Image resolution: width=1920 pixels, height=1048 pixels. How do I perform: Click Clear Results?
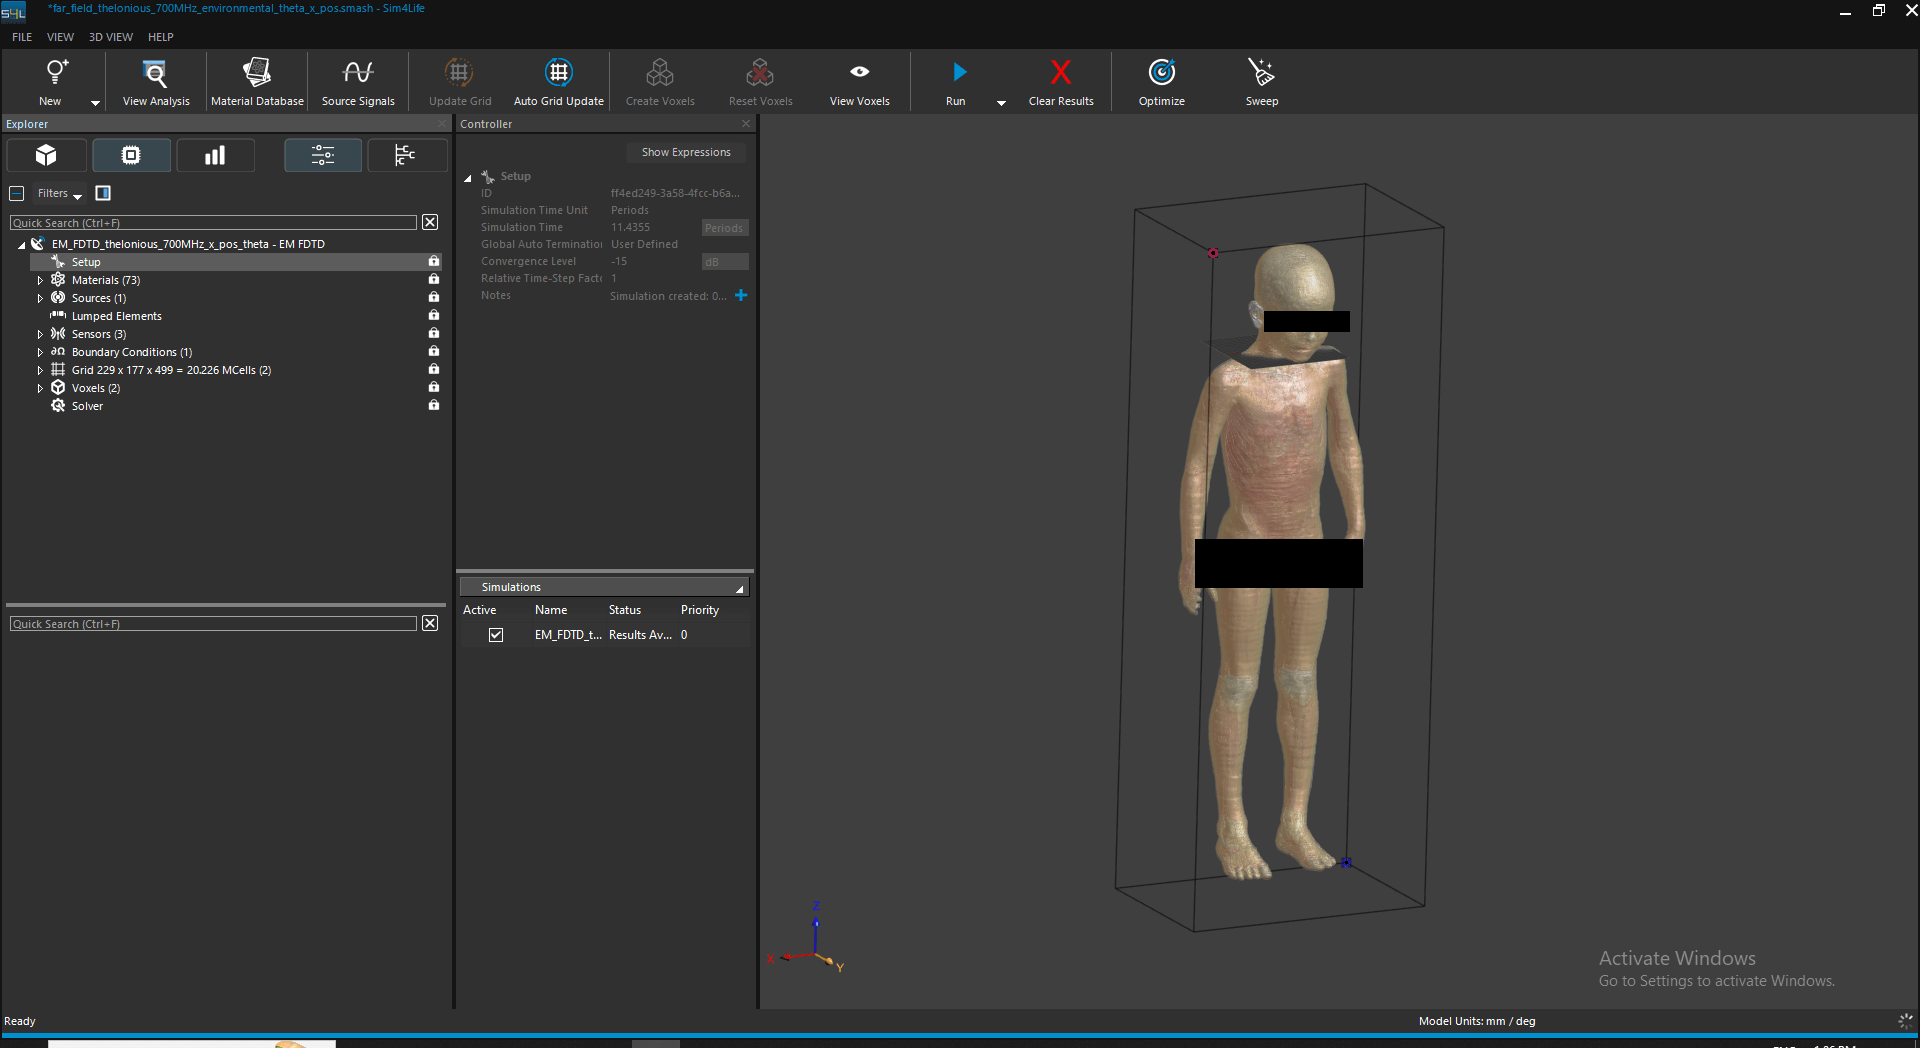(1061, 81)
